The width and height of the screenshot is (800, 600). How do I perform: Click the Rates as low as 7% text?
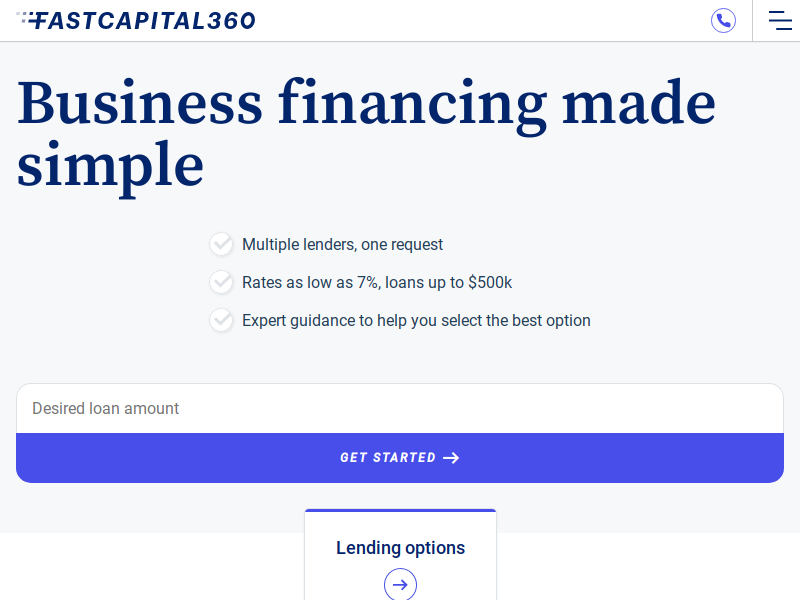click(377, 282)
